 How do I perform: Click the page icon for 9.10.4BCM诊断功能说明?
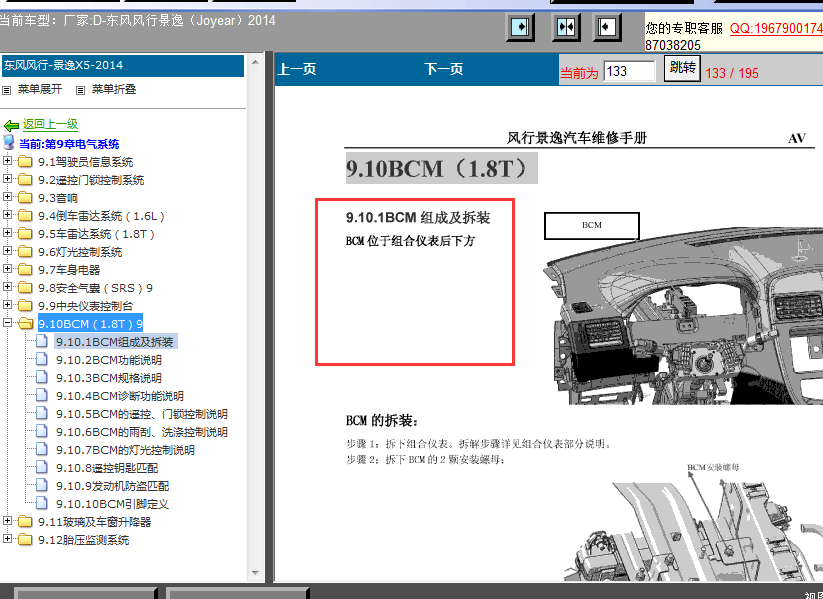click(42, 395)
